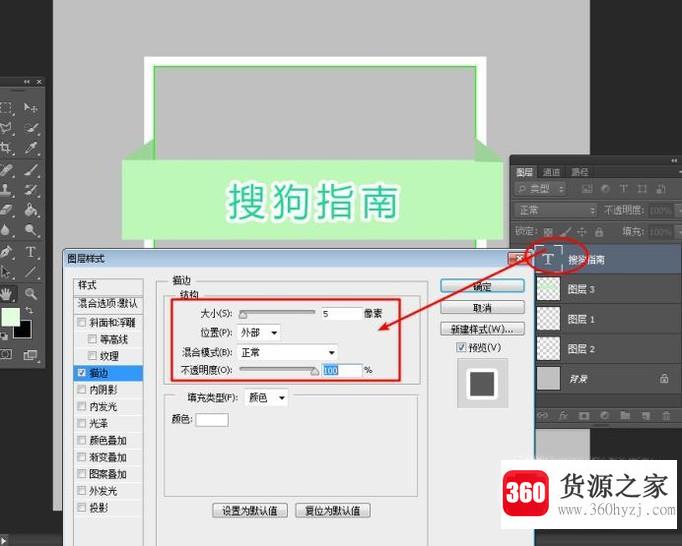Screen dimensions: 682x546
Task: Select the Crop tool
Action: coord(6,148)
